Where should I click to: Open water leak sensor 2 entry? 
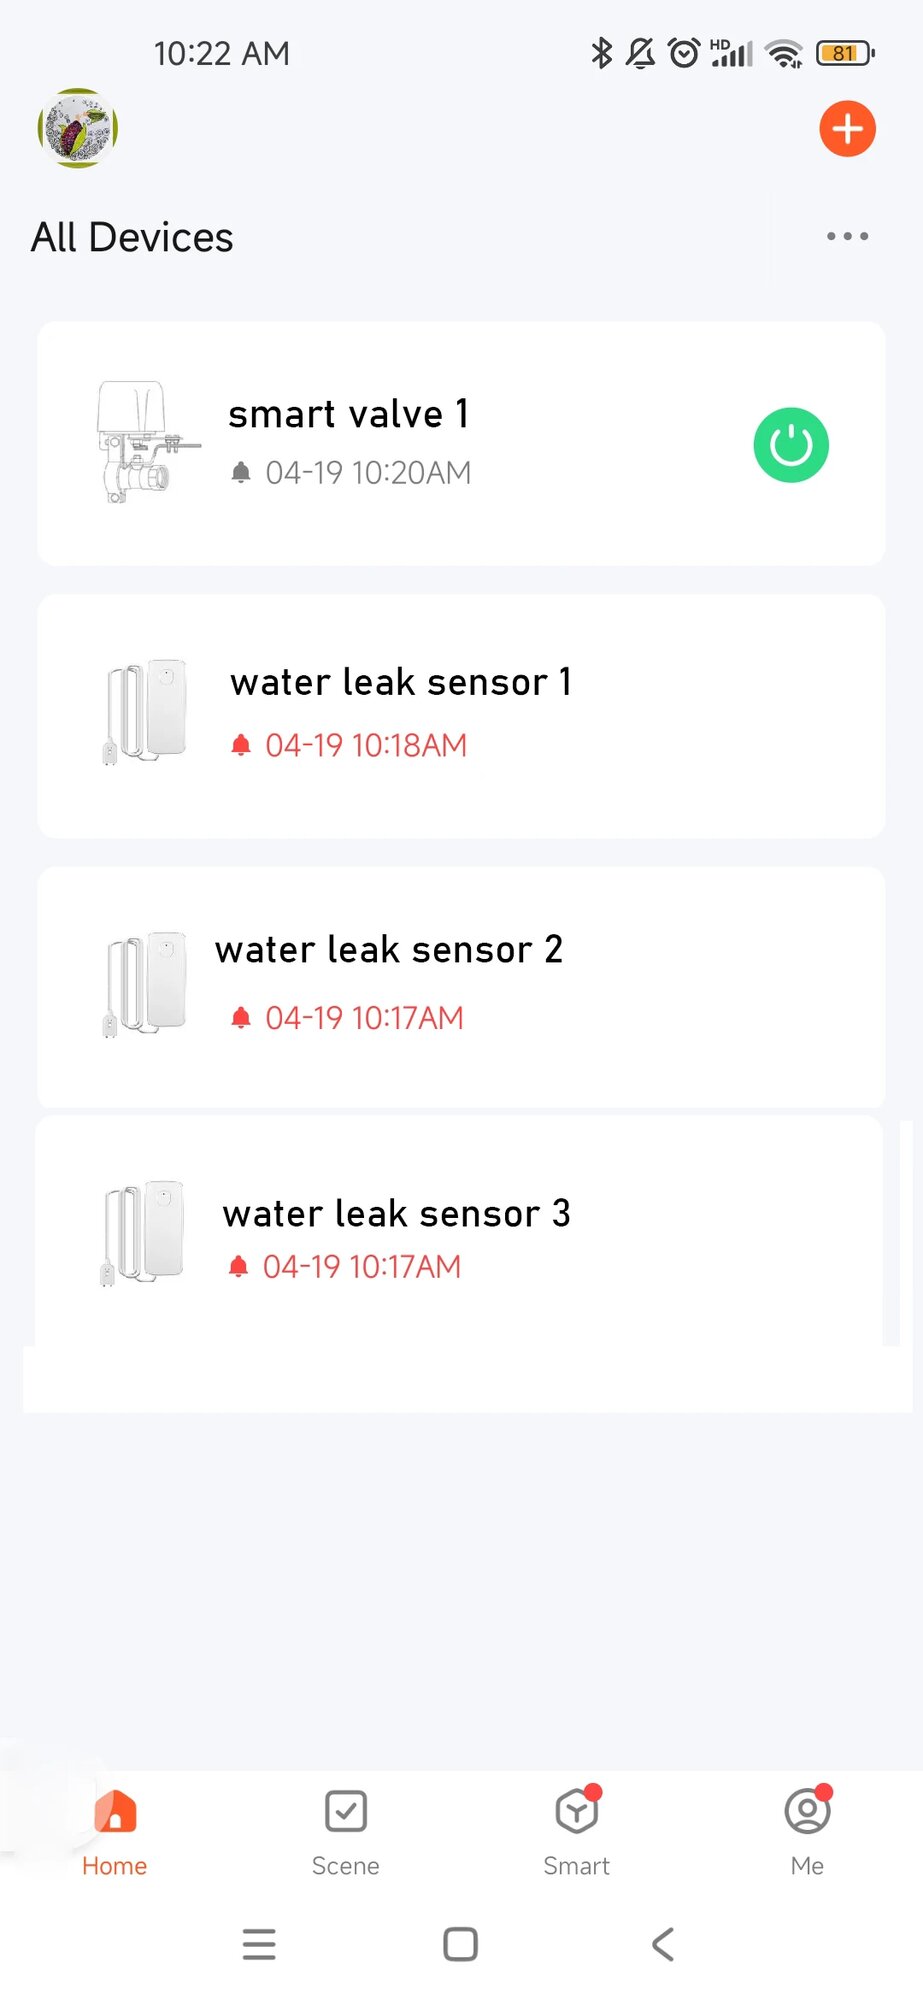(x=461, y=987)
